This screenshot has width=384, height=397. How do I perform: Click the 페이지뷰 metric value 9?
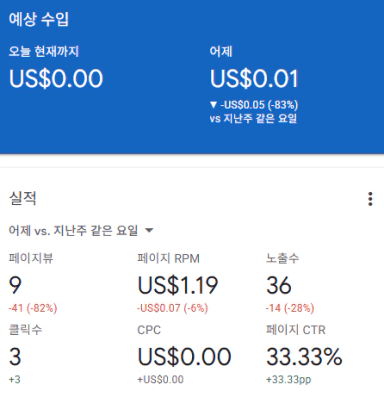pos(15,285)
